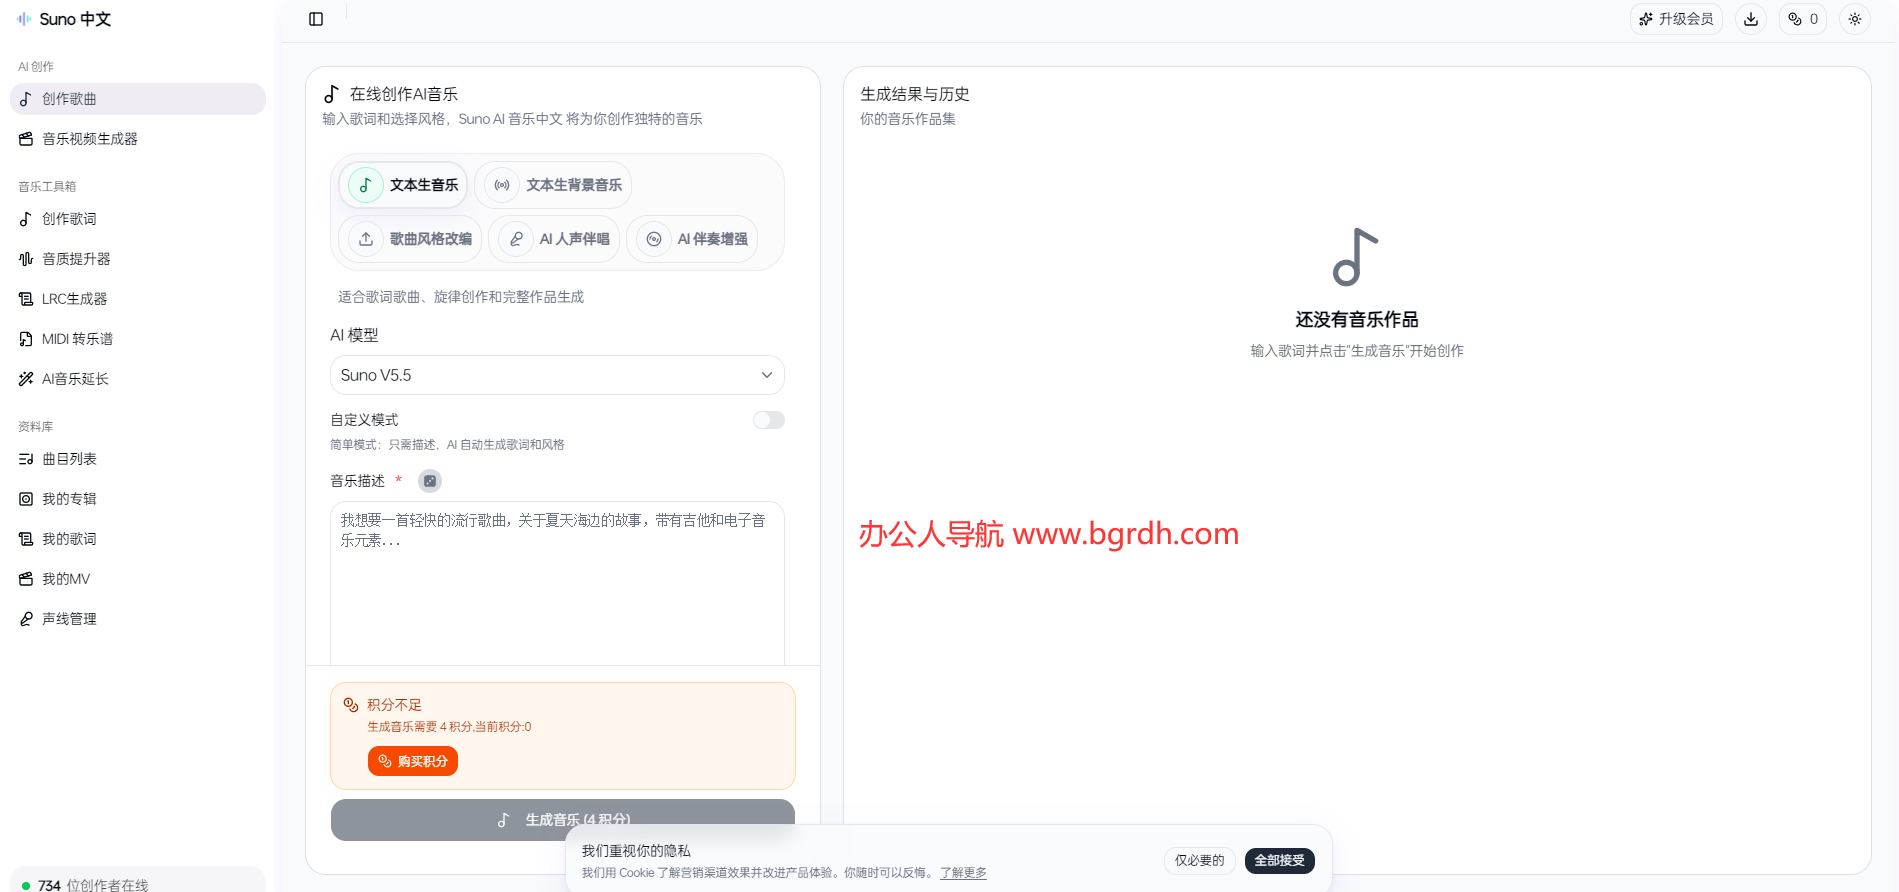
Task: Open 创作歌曲 in the sidebar
Action: point(138,99)
